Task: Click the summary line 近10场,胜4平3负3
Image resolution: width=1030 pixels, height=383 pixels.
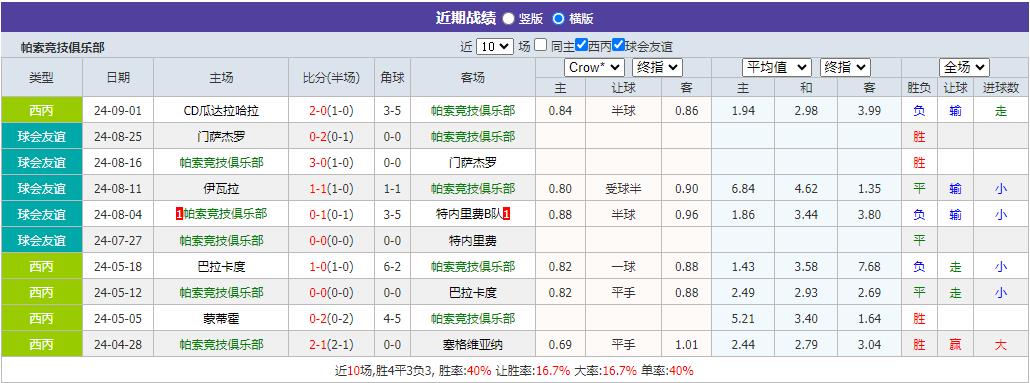Action: [x=384, y=370]
